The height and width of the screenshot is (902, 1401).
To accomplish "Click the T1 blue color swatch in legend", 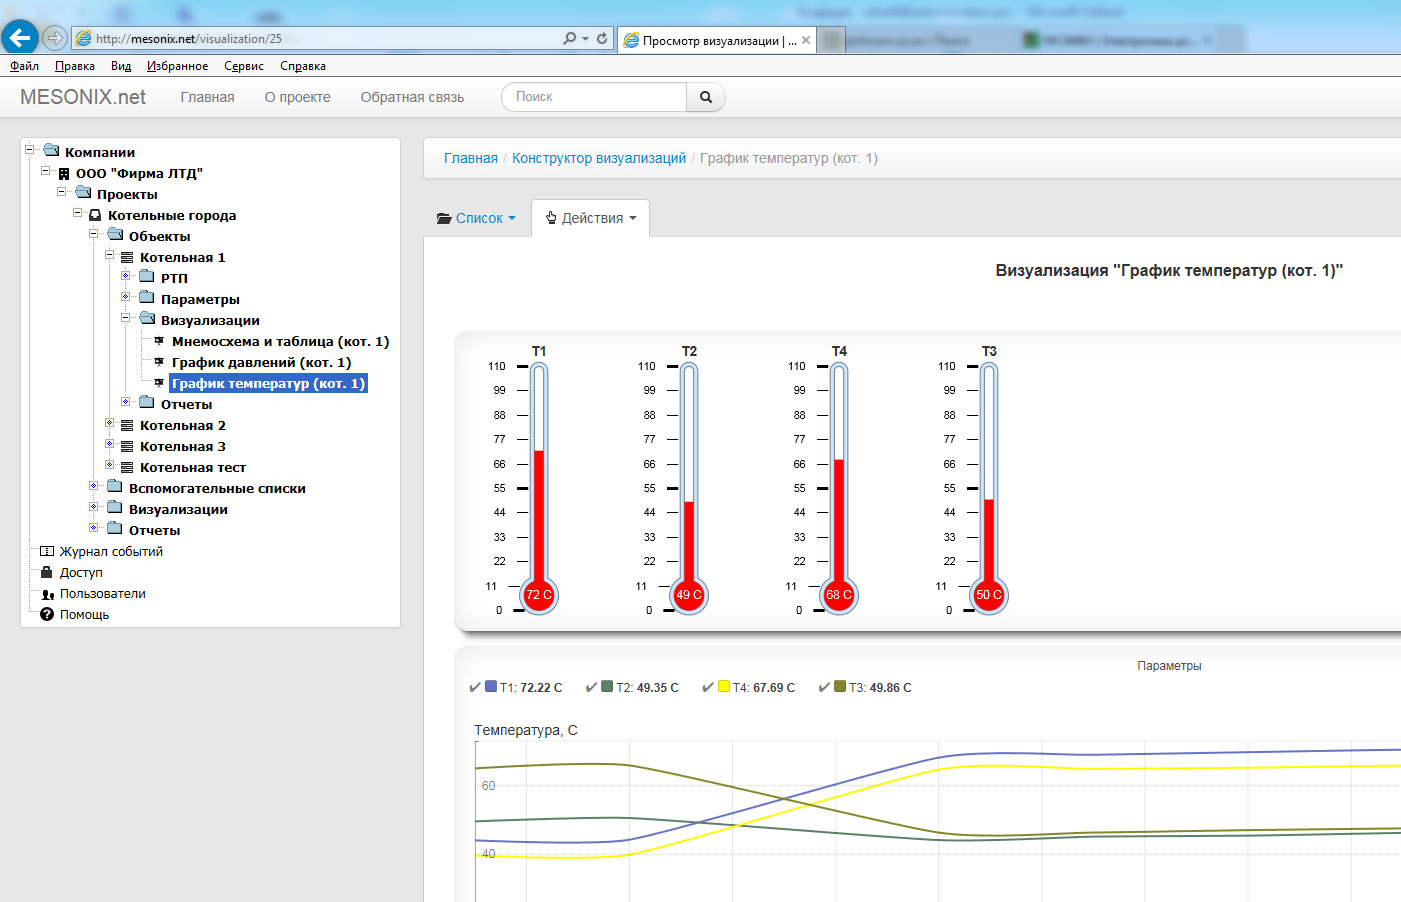I will tap(491, 686).
